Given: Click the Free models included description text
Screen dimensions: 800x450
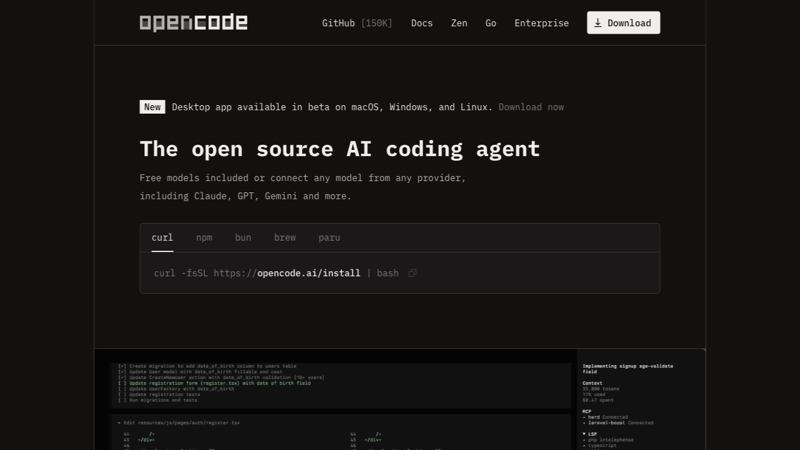Looking at the screenshot, I should tap(303, 187).
